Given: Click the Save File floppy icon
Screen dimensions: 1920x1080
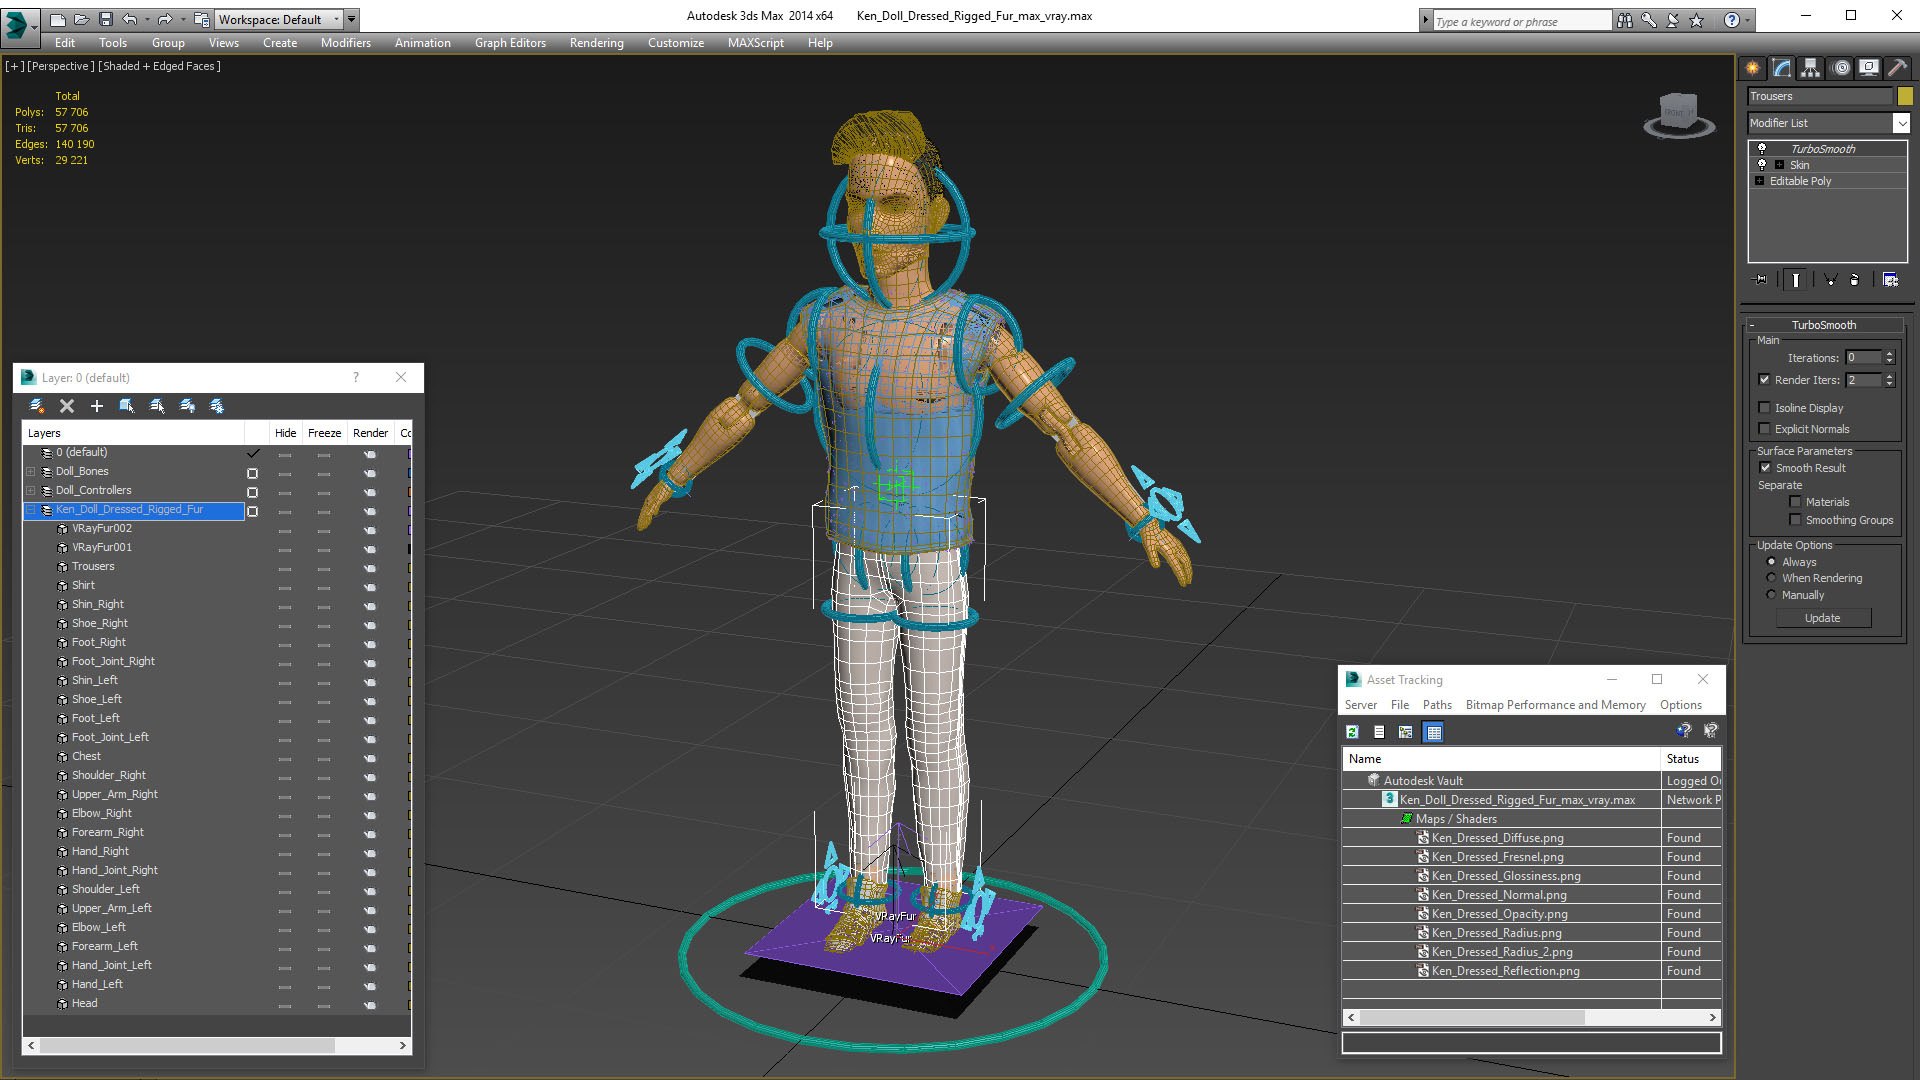Looking at the screenshot, I should pyautogui.click(x=104, y=19).
